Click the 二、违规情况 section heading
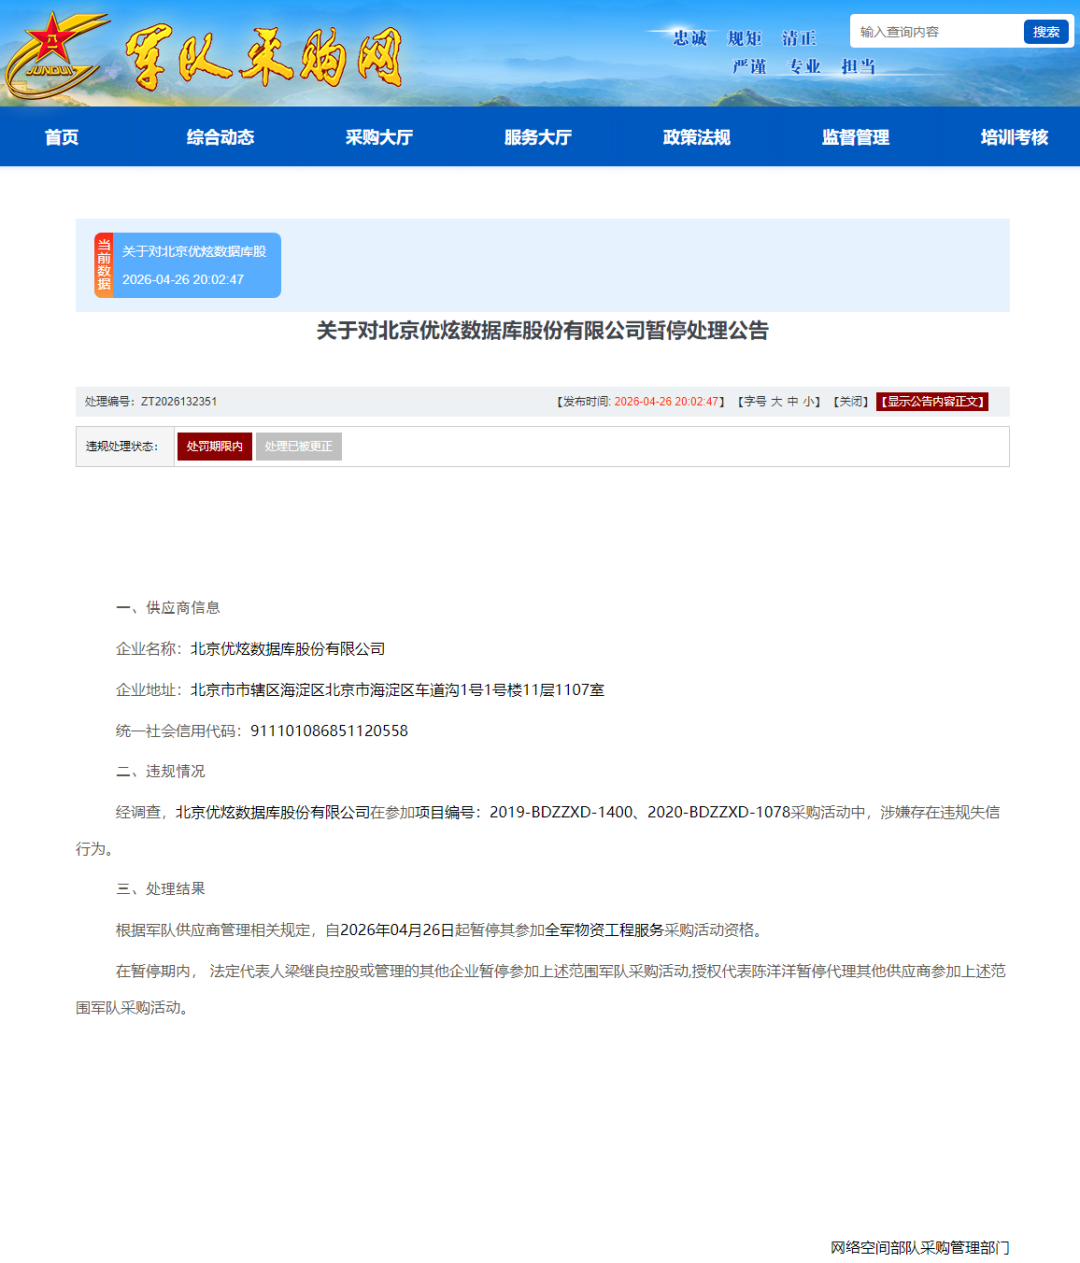Image resolution: width=1080 pixels, height=1263 pixels. pos(160,771)
